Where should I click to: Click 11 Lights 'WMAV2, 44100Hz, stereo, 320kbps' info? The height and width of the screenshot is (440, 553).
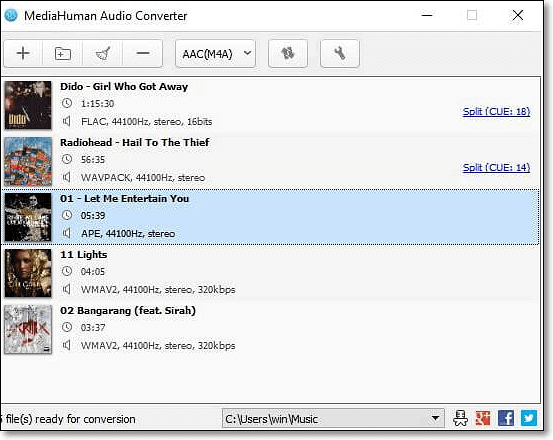tap(158, 290)
